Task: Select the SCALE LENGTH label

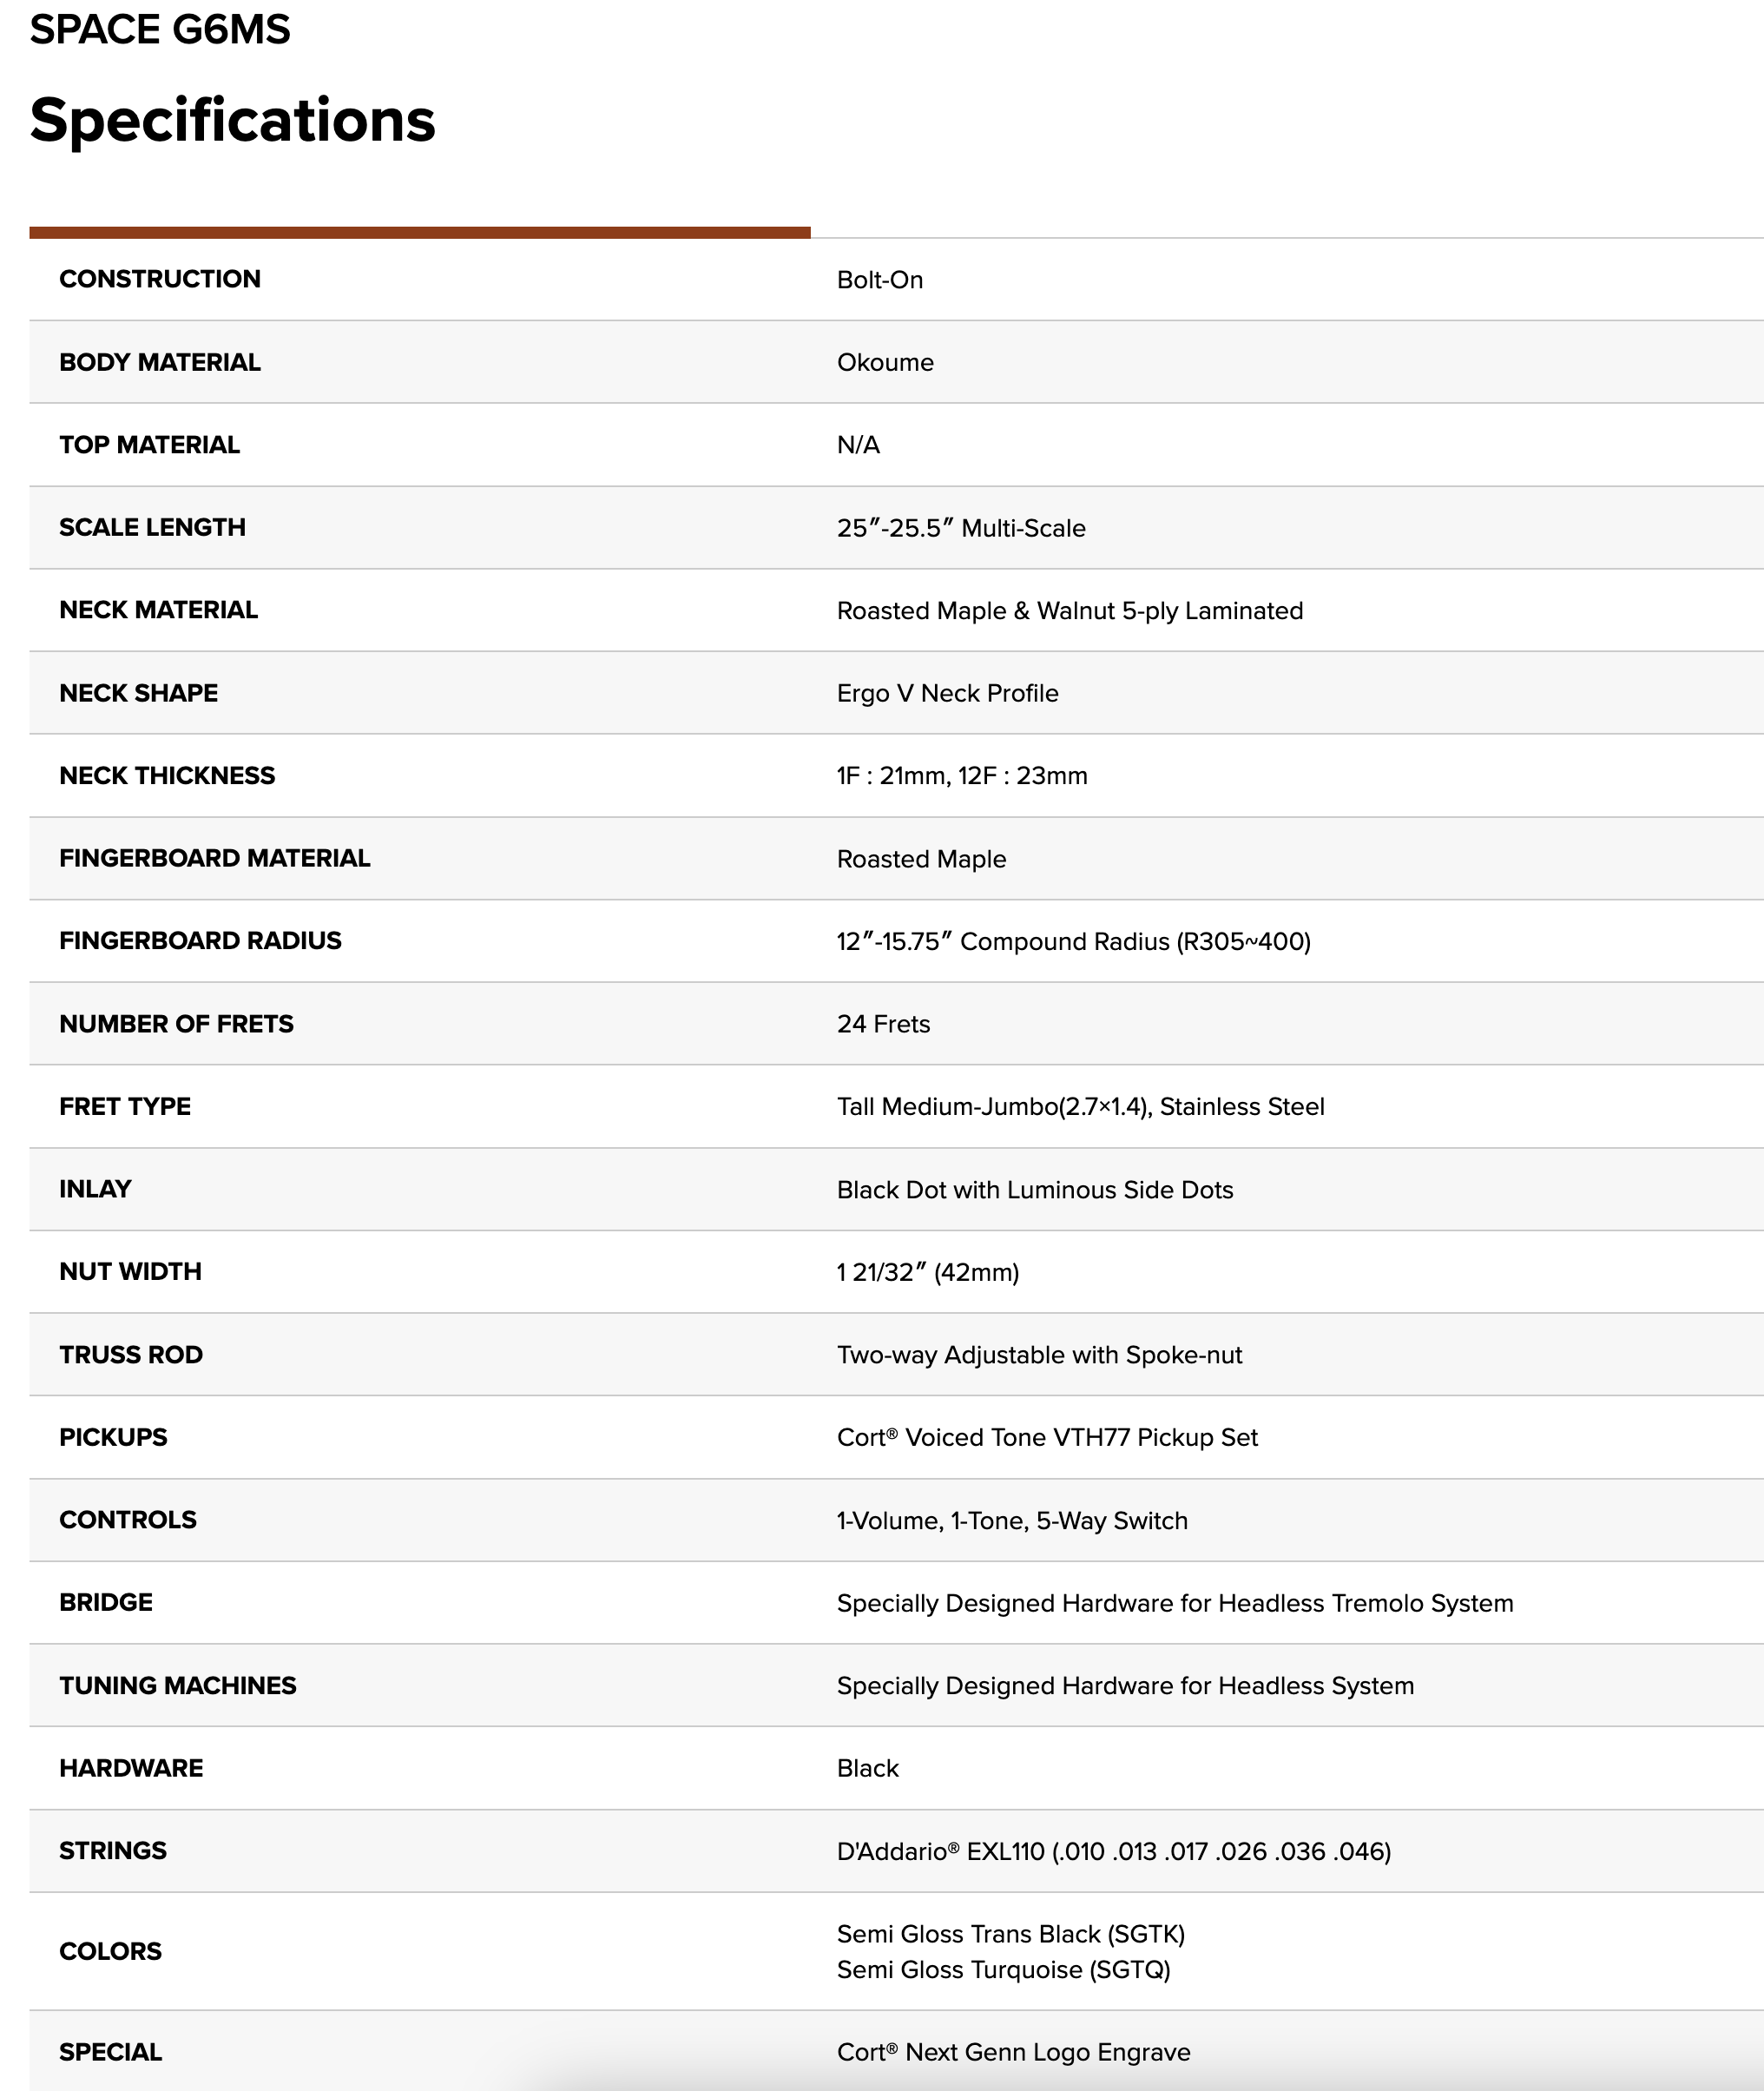Action: 152,527
